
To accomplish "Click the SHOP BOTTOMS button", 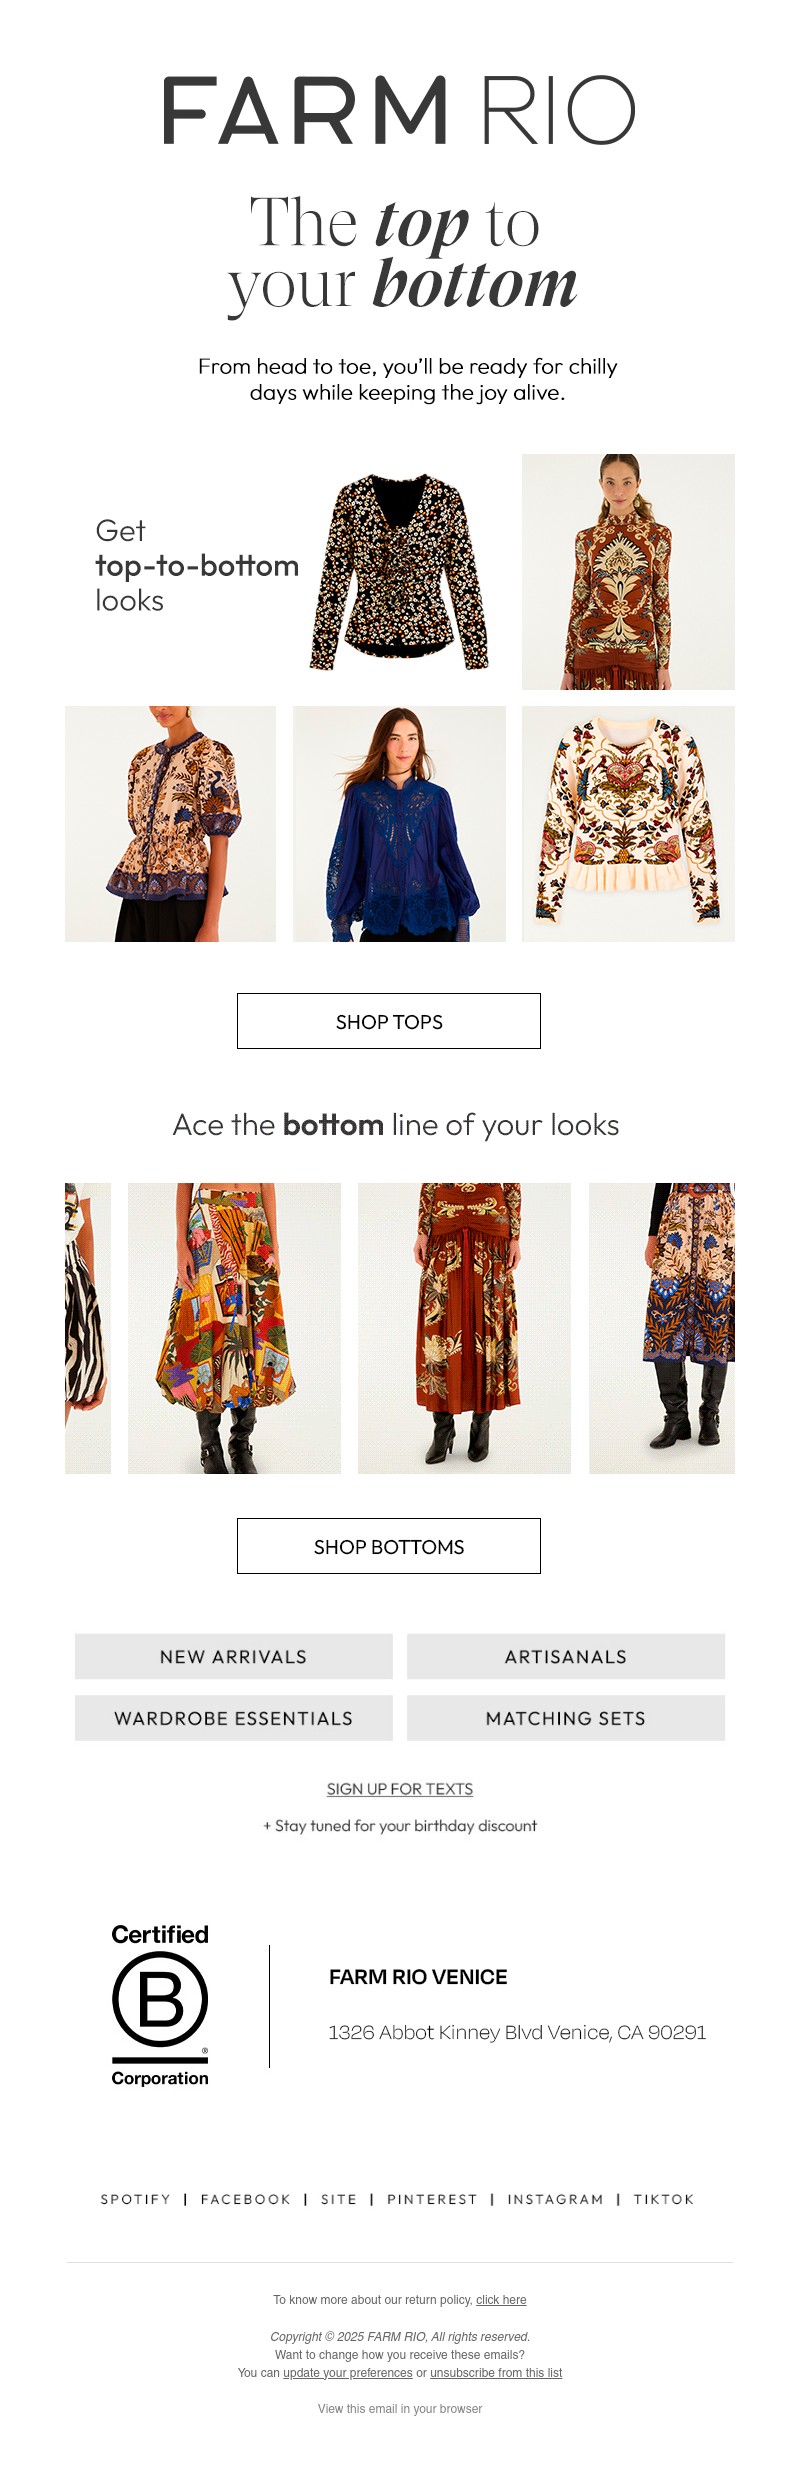I will [388, 1546].
